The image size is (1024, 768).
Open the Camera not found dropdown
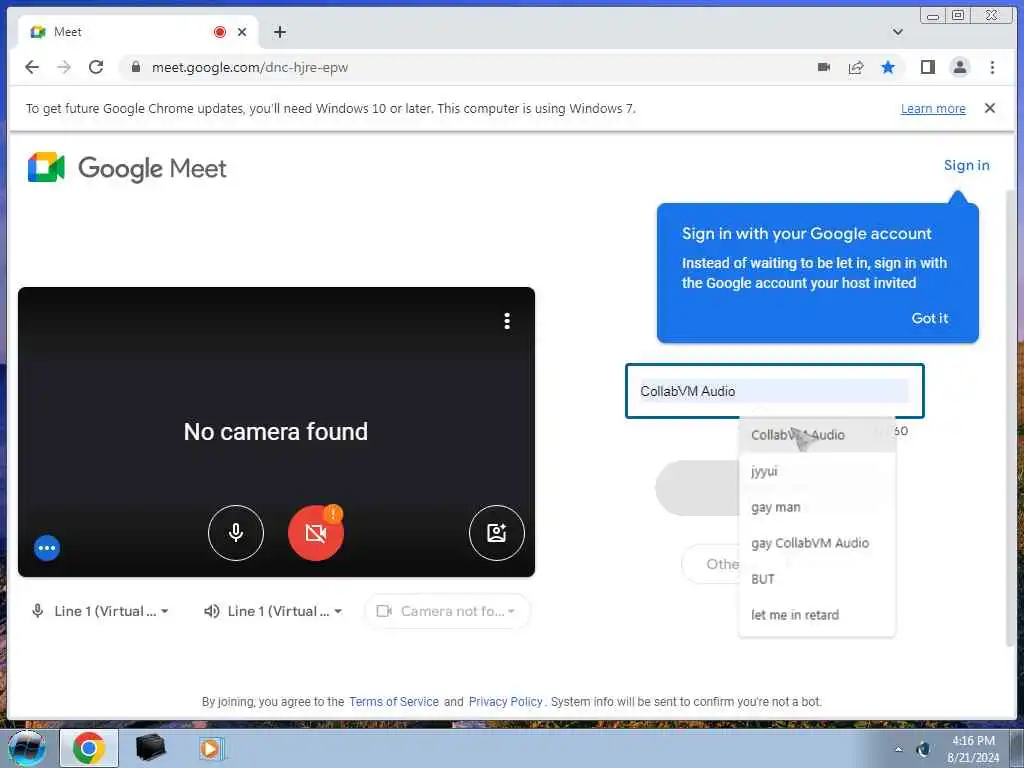pyautogui.click(x=447, y=611)
